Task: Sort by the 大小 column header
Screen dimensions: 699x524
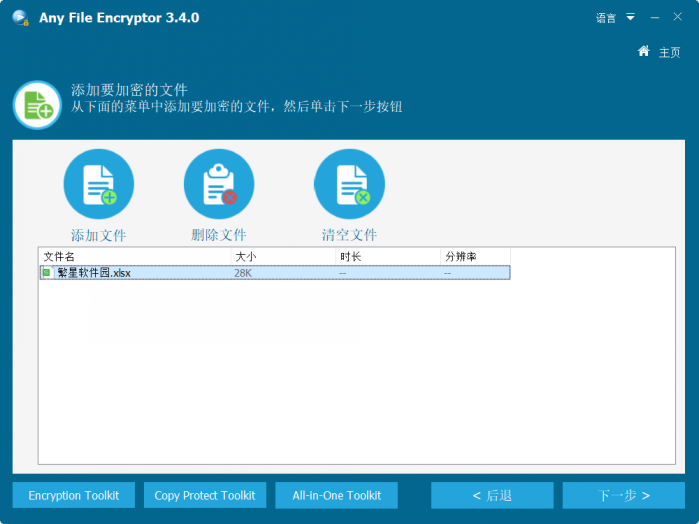Action: [x=284, y=256]
